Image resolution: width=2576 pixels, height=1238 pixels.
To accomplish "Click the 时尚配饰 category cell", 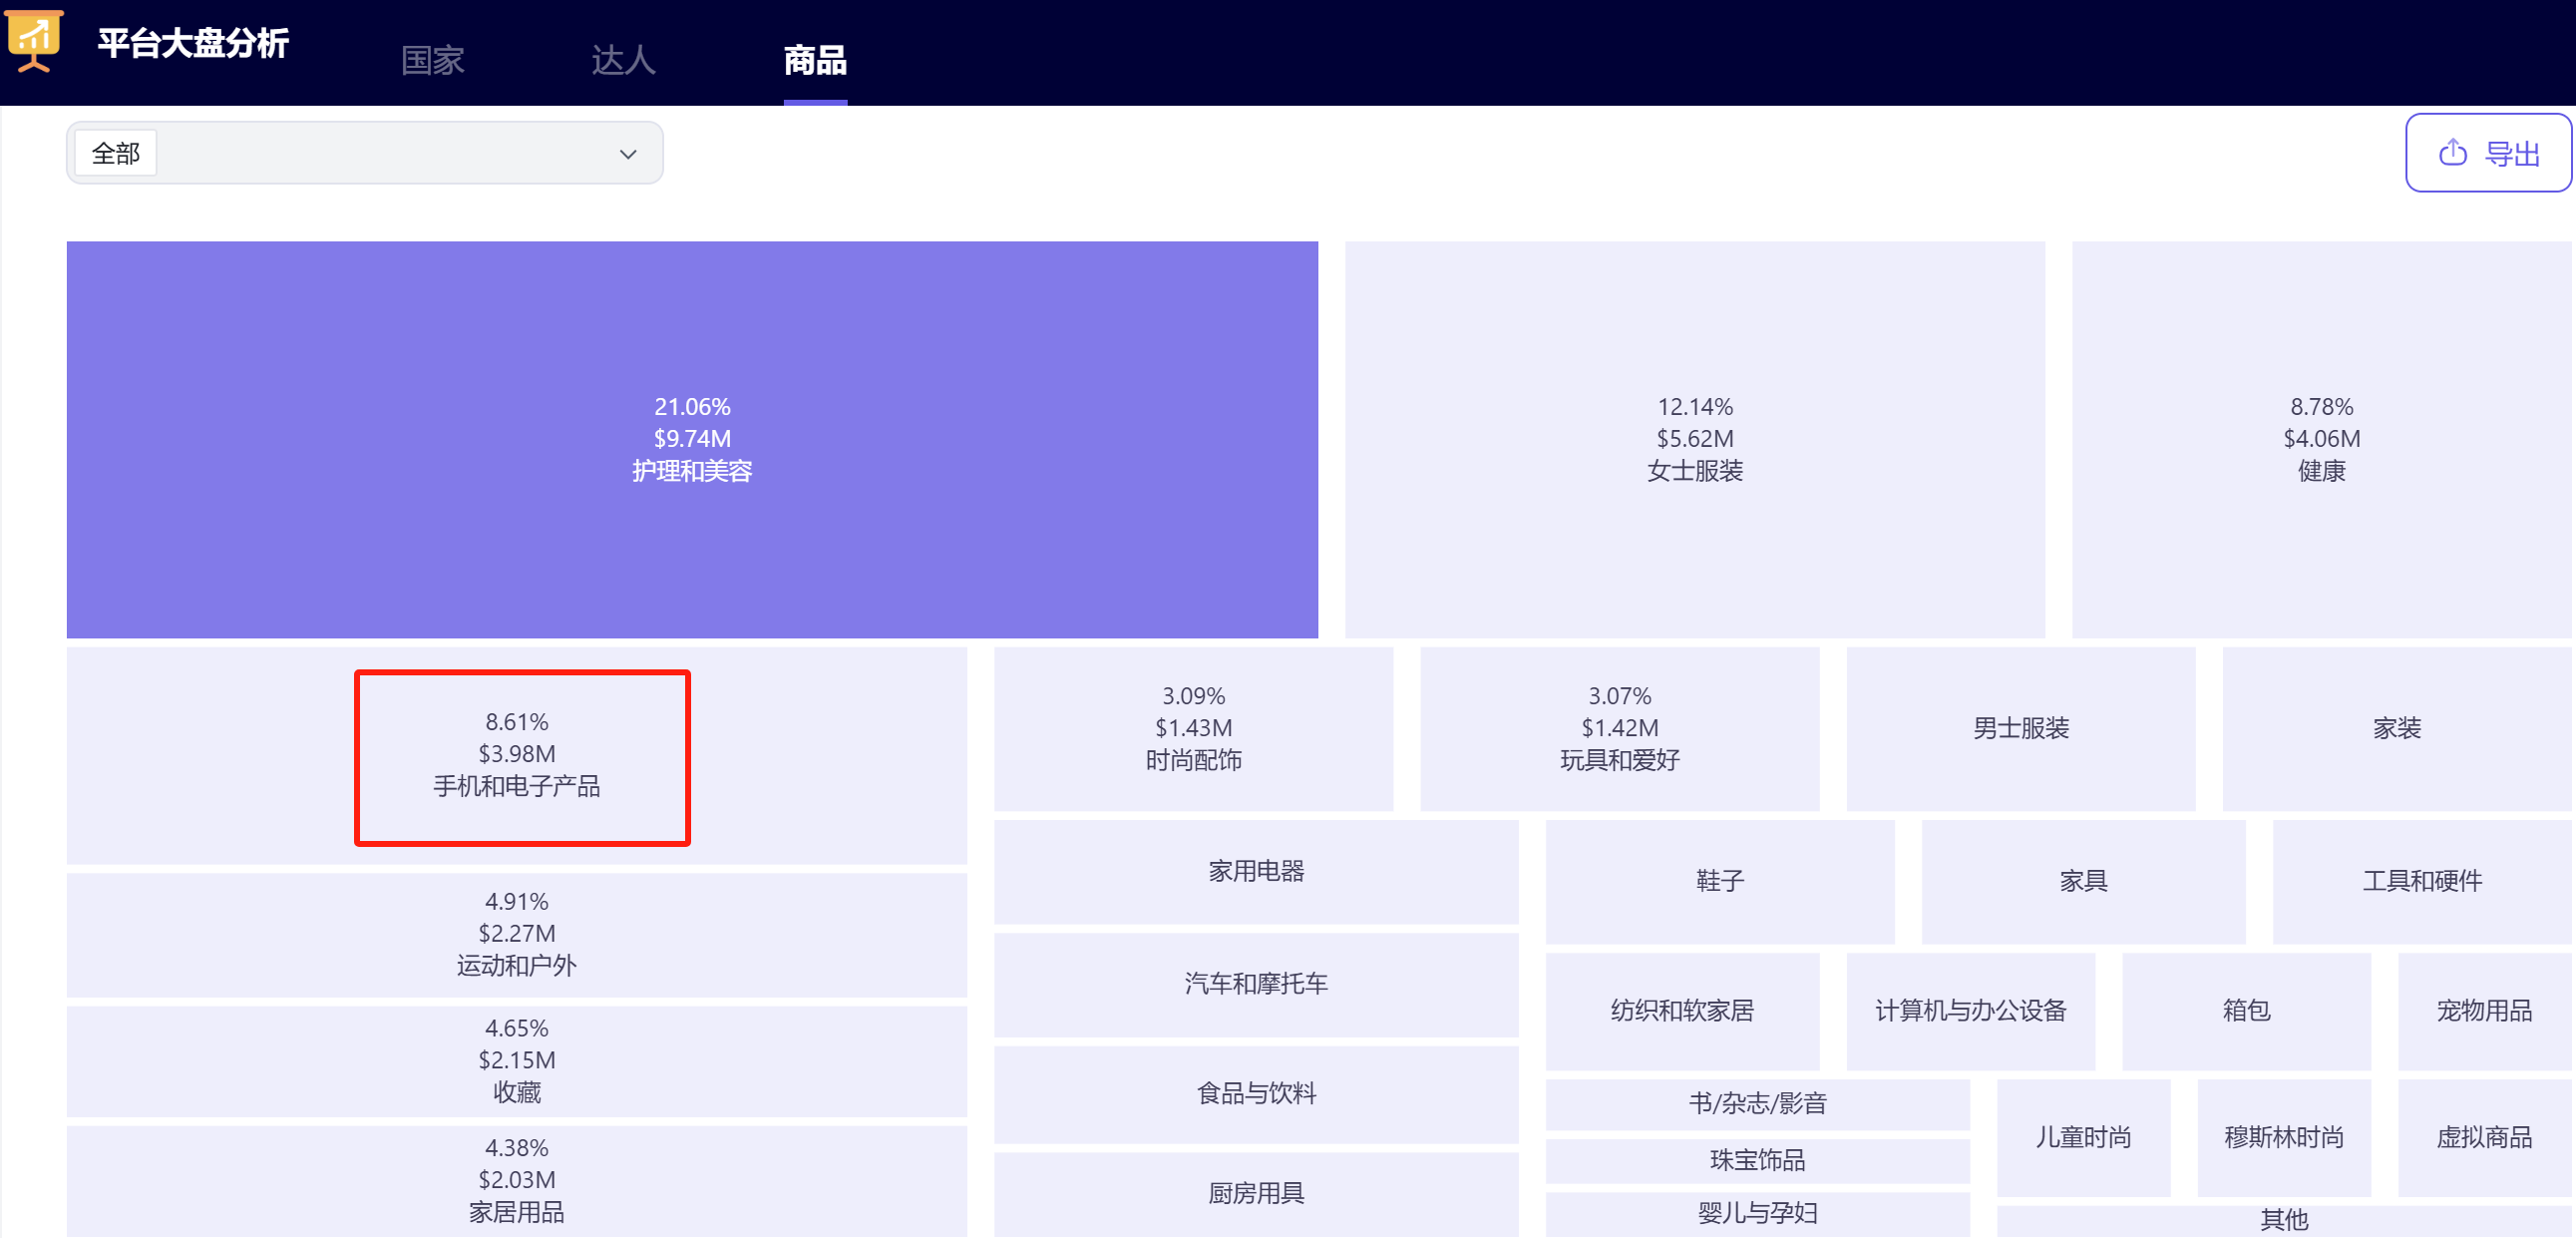I will tap(1192, 728).
